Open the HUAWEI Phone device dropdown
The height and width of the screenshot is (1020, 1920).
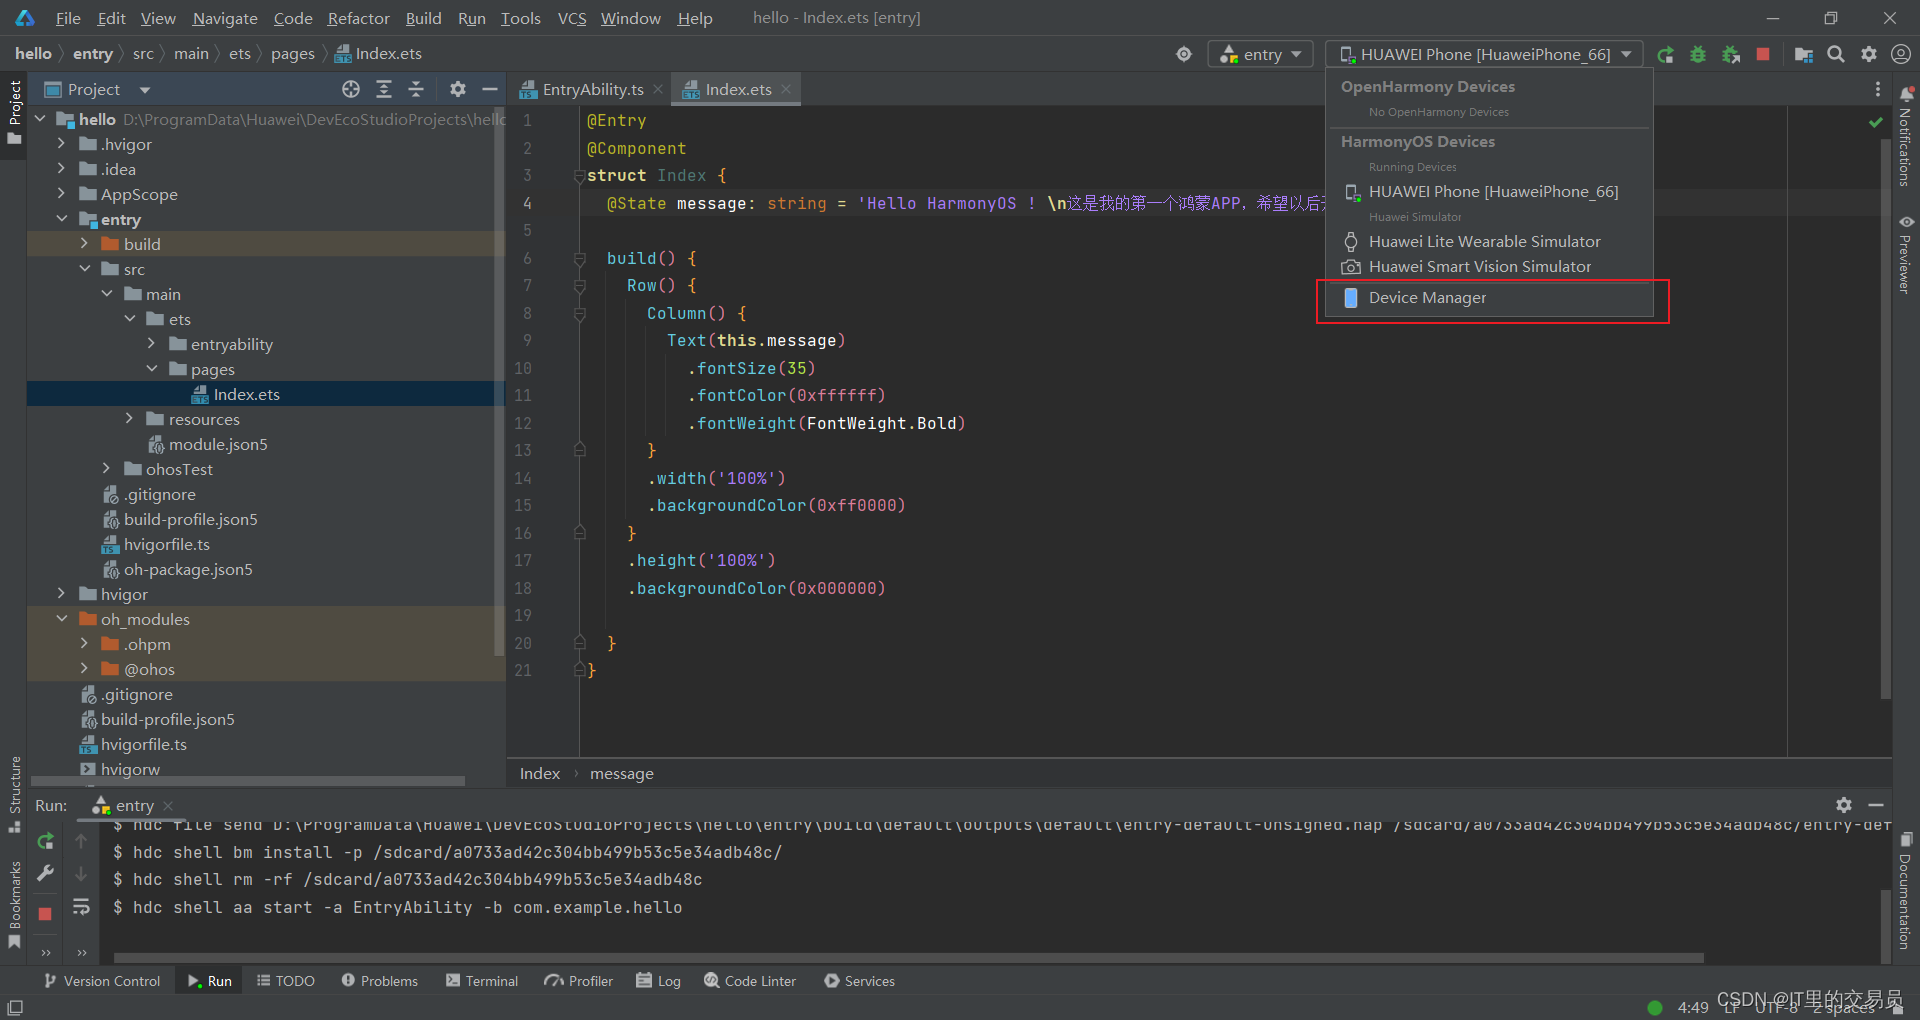(x=1484, y=54)
